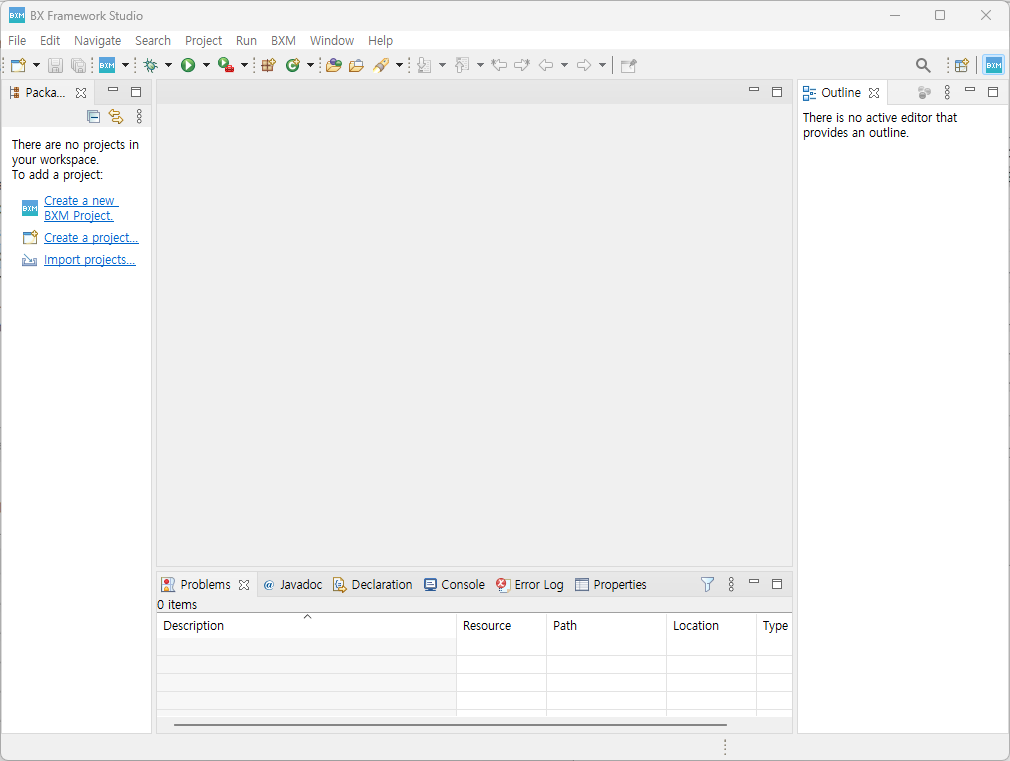Maximize the Outline view panel
Screen dimensions: 1010x761
pyautogui.click(x=993, y=92)
